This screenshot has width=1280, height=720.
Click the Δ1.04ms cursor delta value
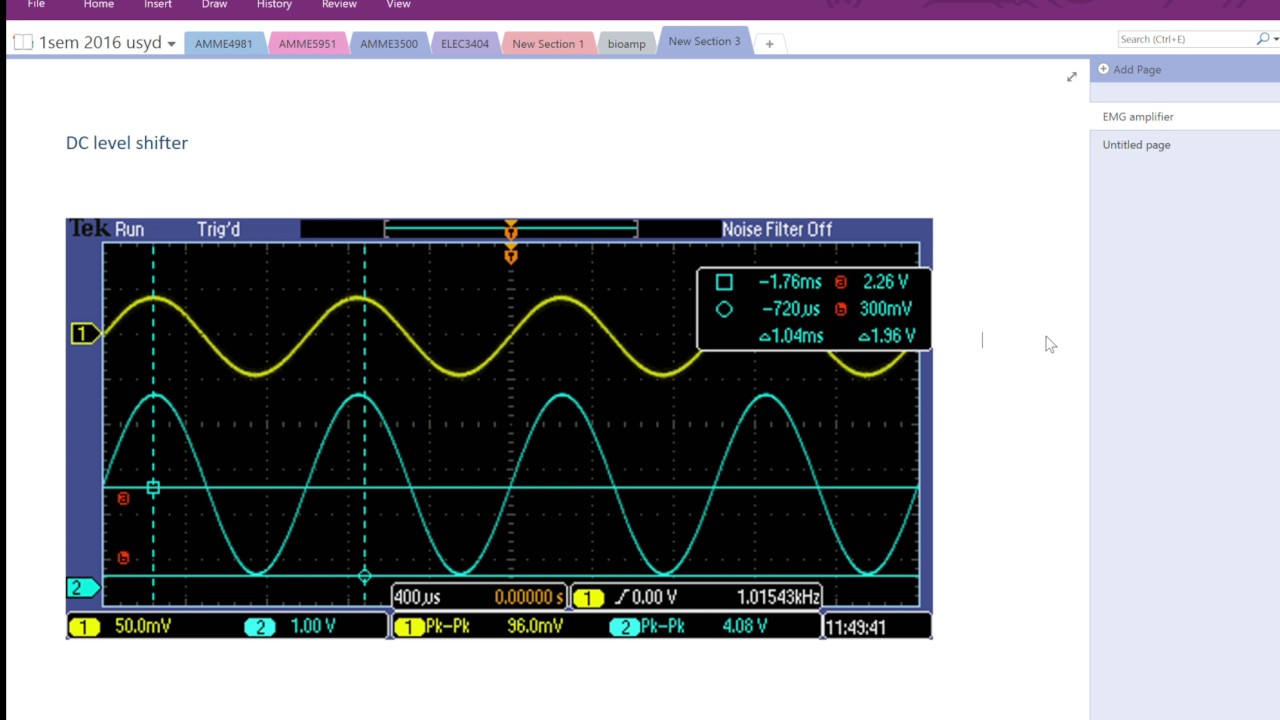[x=791, y=336]
